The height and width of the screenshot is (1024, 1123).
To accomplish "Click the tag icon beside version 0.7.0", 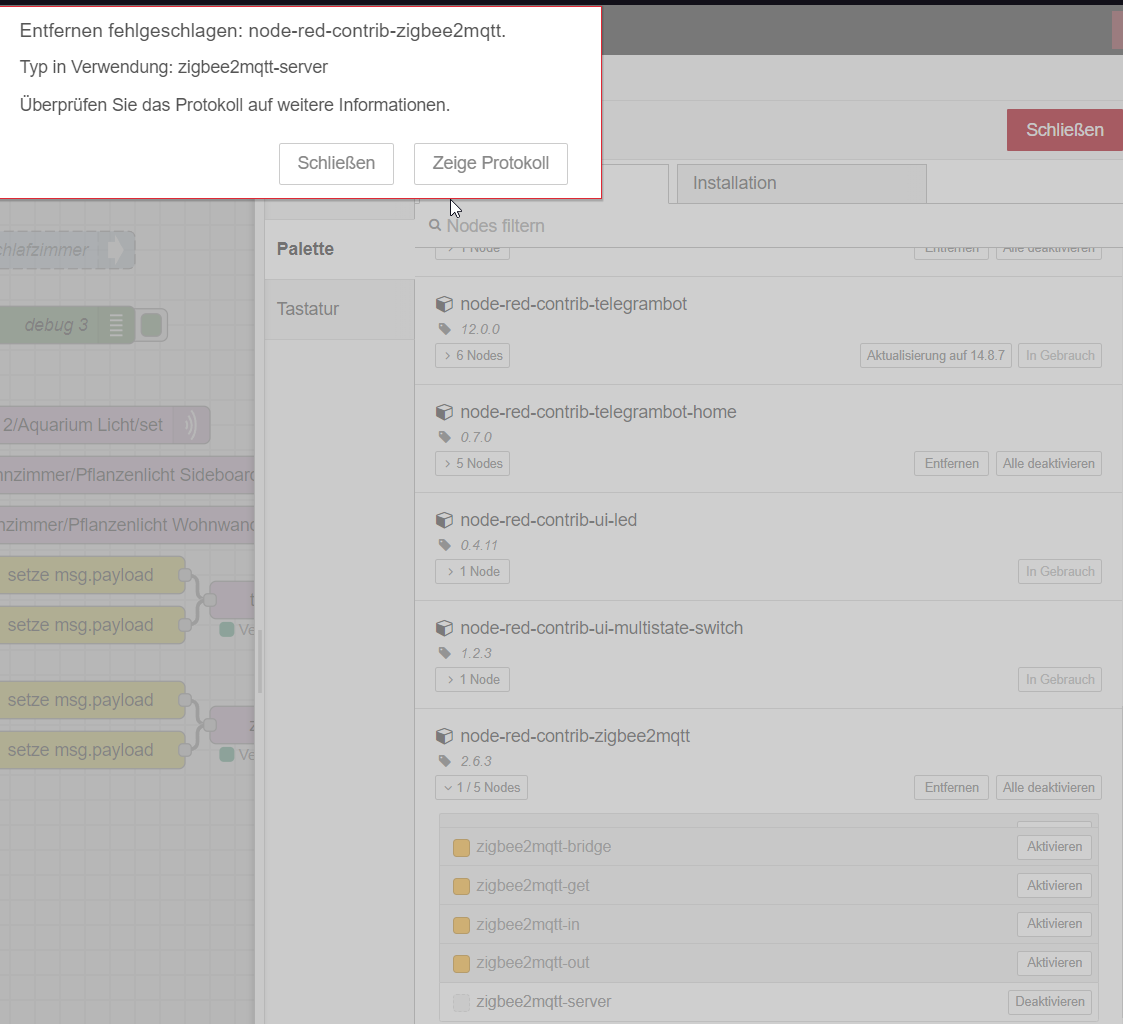I will [x=445, y=438].
